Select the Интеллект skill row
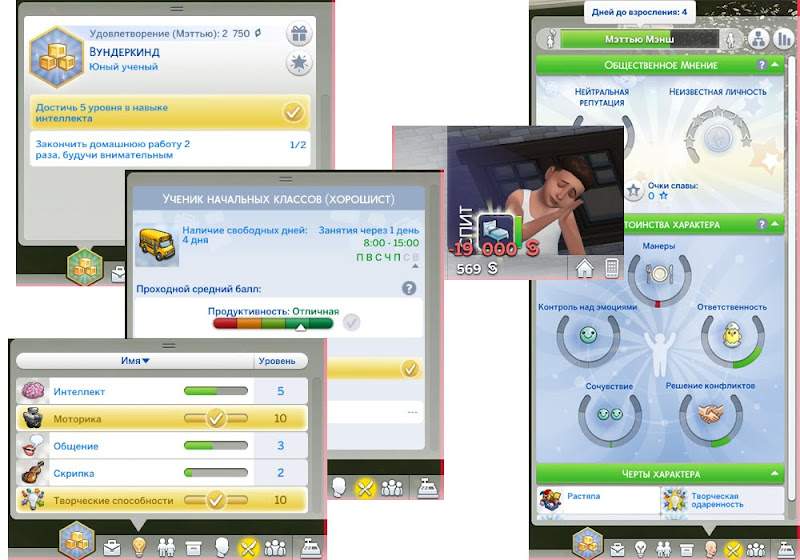Image resolution: width=800 pixels, height=560 pixels. pyautogui.click(x=162, y=391)
